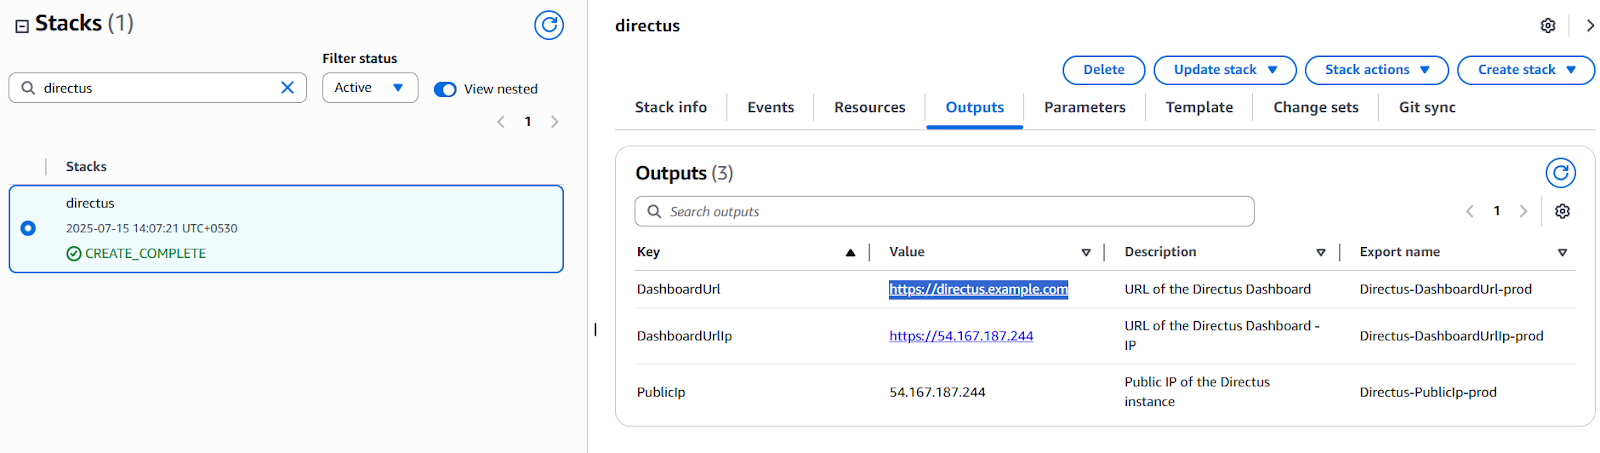Collapse the Stacks panel with the minus icon
The width and height of the screenshot is (1600, 453).
tap(22, 26)
